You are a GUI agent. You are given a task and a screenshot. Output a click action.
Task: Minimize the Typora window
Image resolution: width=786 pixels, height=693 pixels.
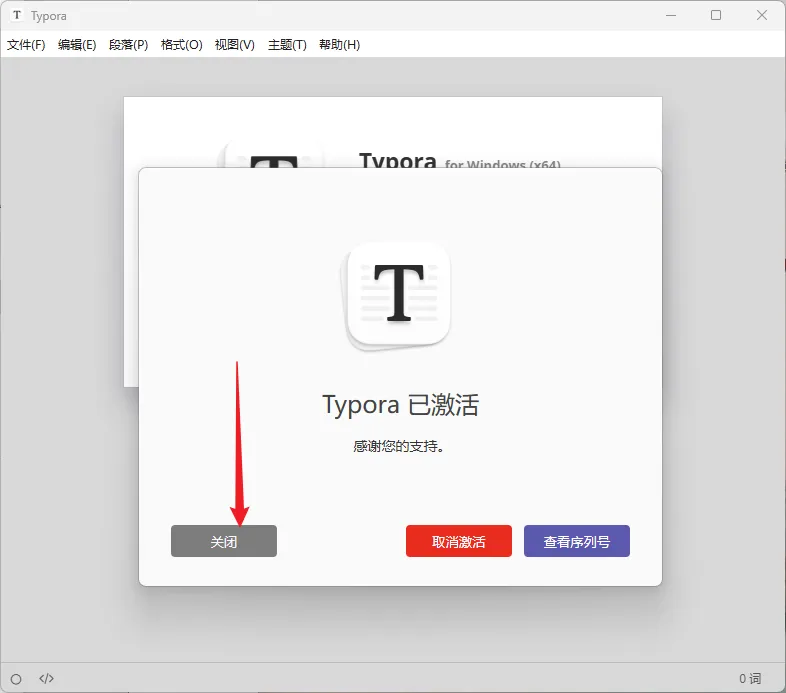click(671, 16)
